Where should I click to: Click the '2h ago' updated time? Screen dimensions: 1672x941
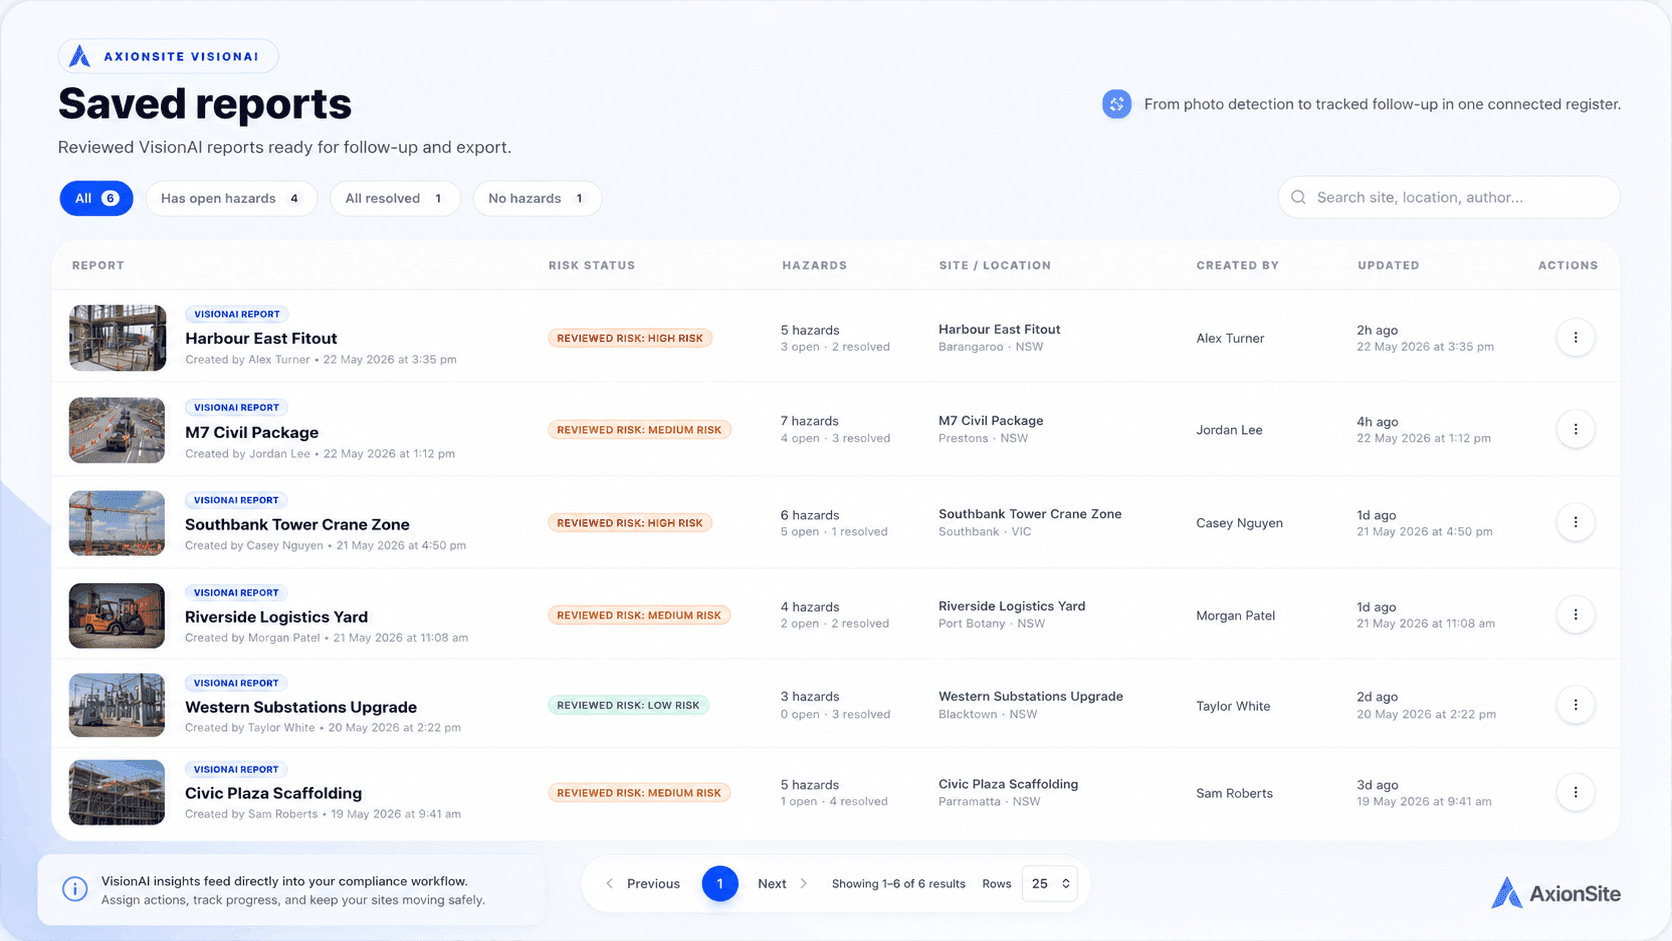pyautogui.click(x=1377, y=330)
